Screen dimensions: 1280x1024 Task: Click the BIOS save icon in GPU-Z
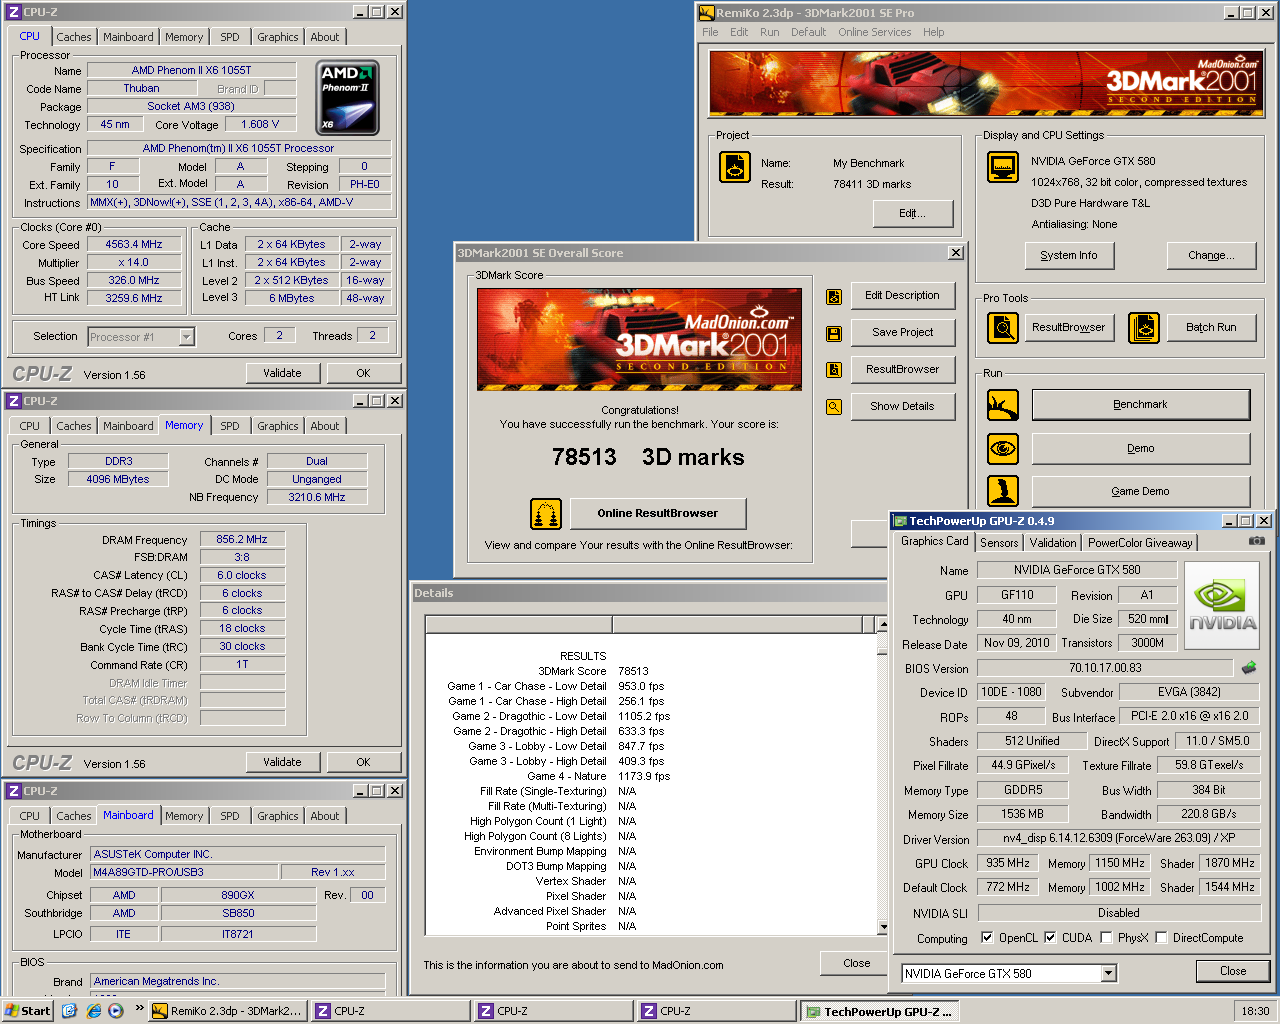click(x=1249, y=668)
